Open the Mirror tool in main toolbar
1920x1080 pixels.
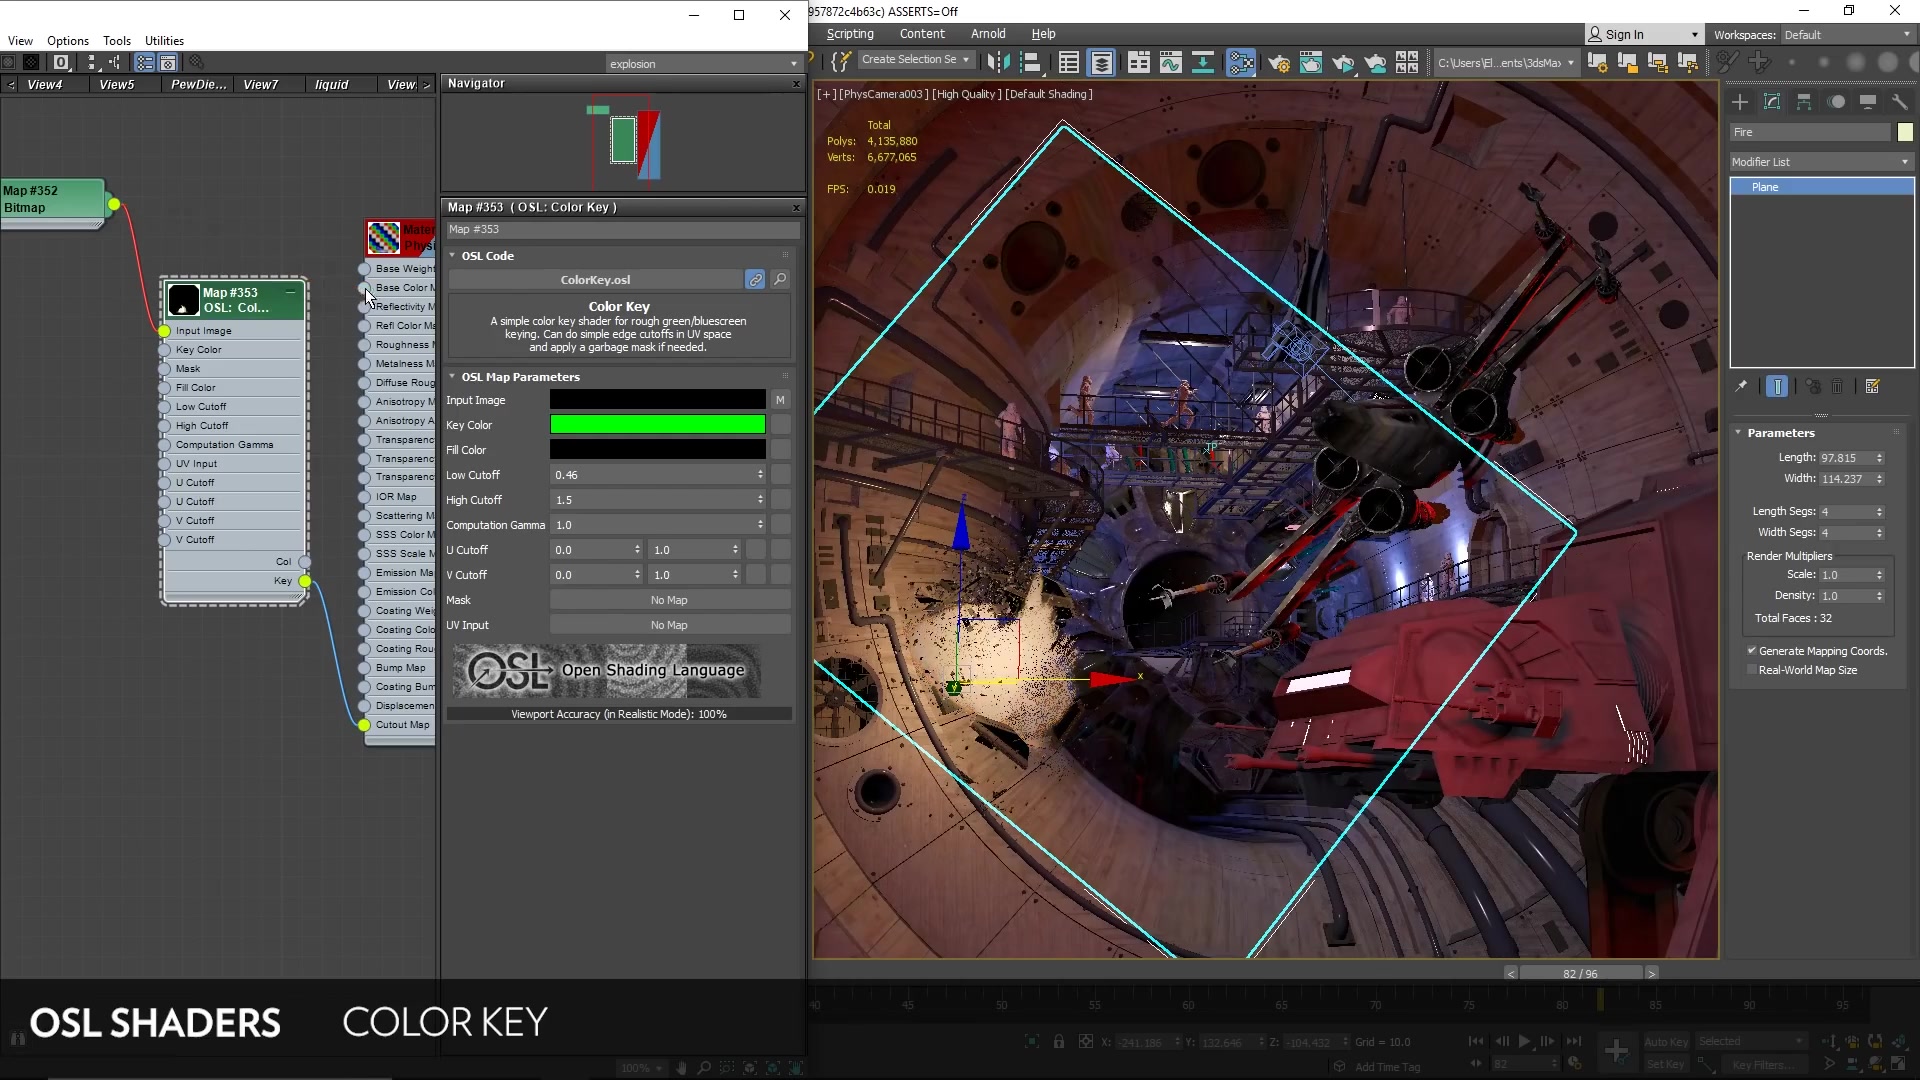tap(997, 63)
